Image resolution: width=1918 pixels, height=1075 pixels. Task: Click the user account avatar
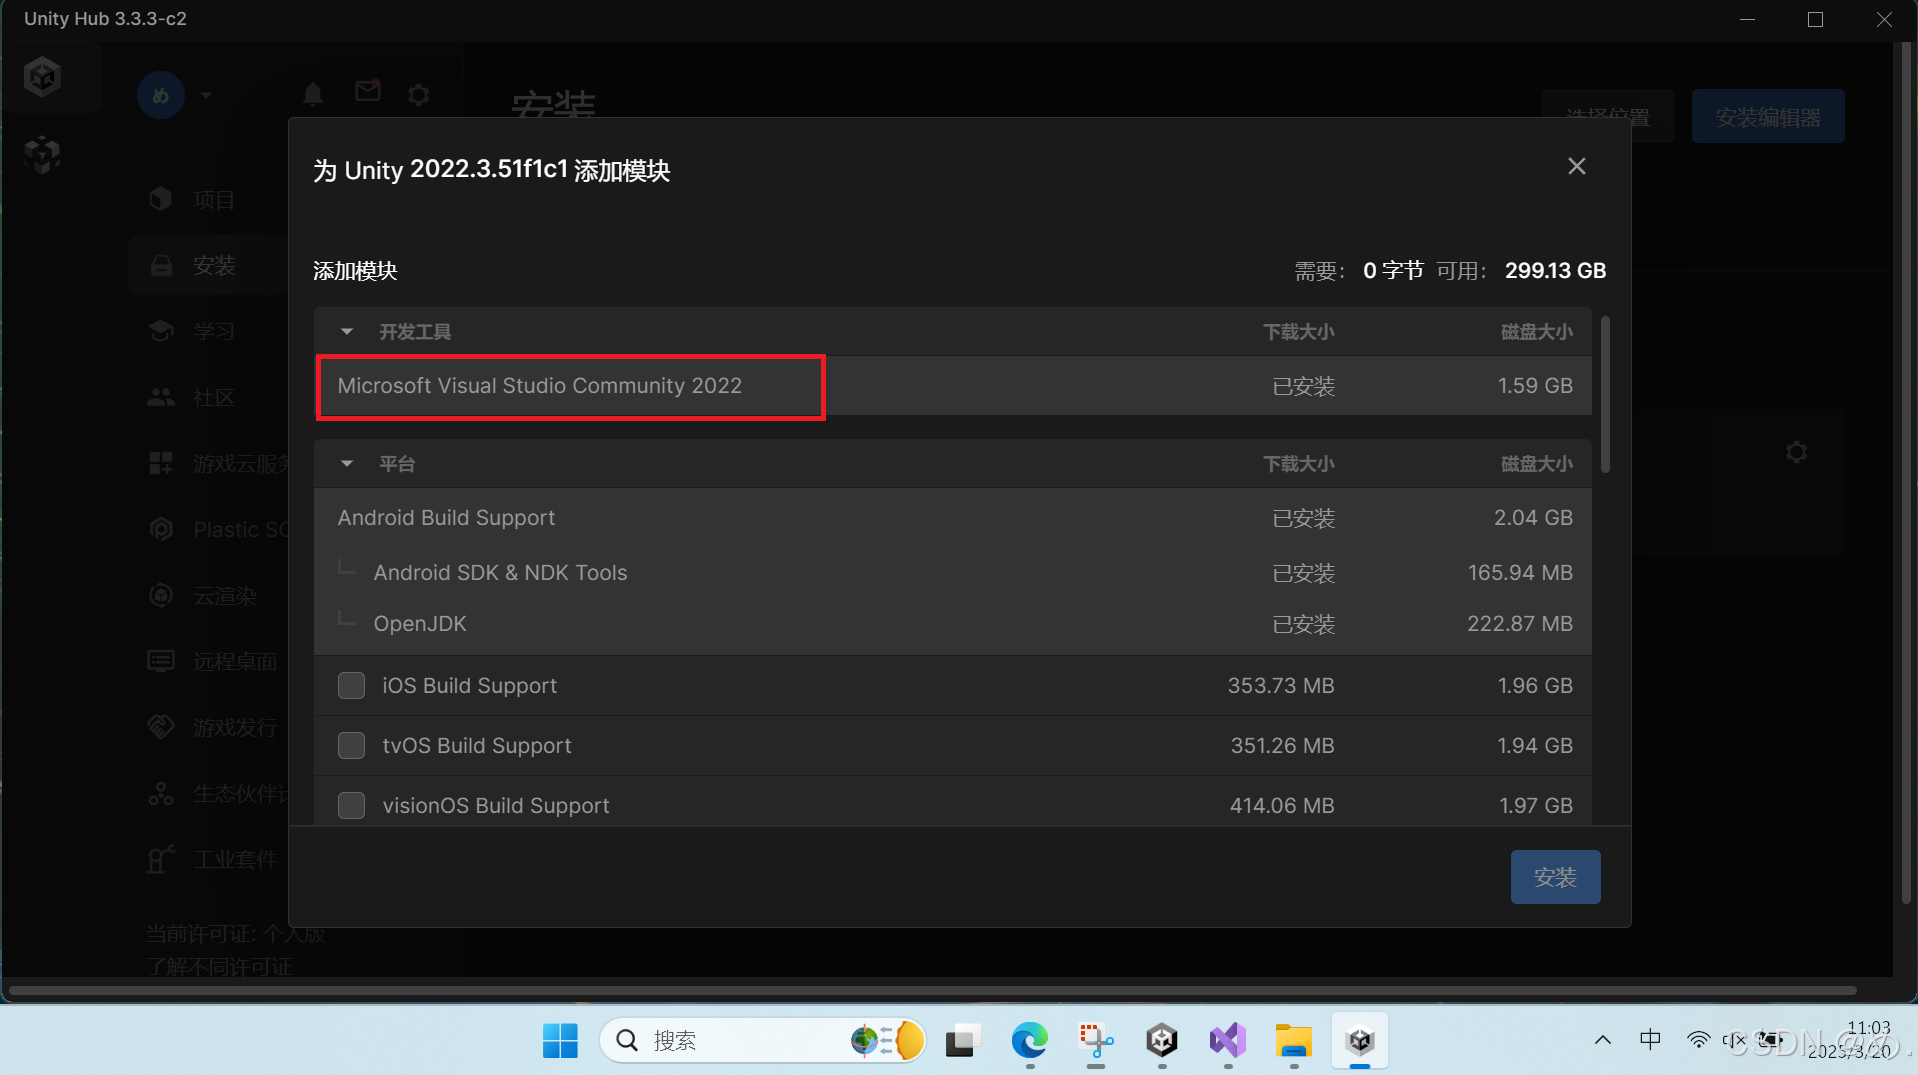pos(161,95)
